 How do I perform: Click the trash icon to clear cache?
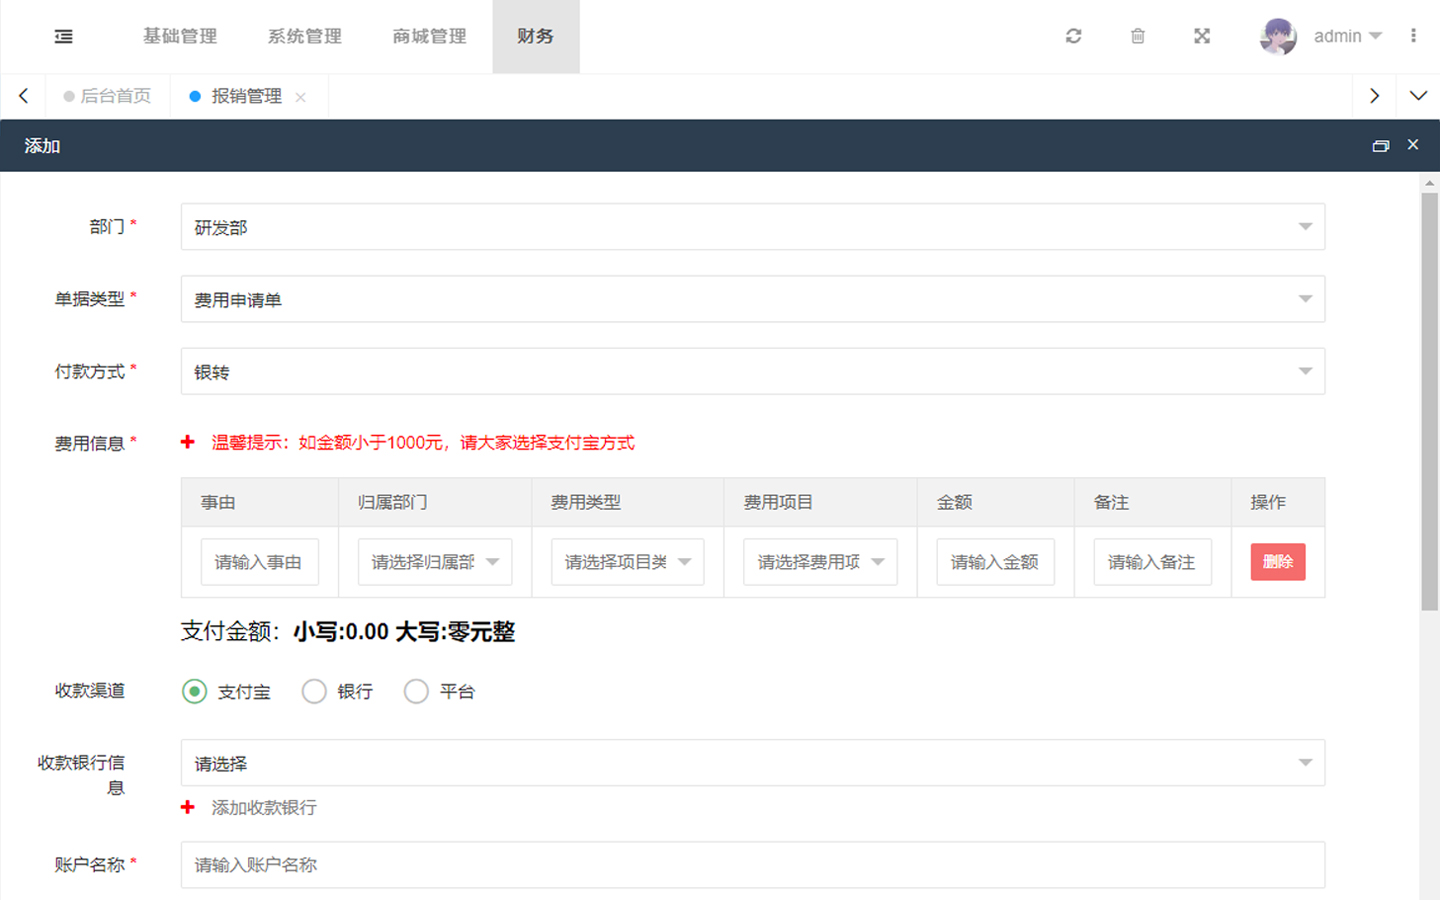coord(1137,36)
